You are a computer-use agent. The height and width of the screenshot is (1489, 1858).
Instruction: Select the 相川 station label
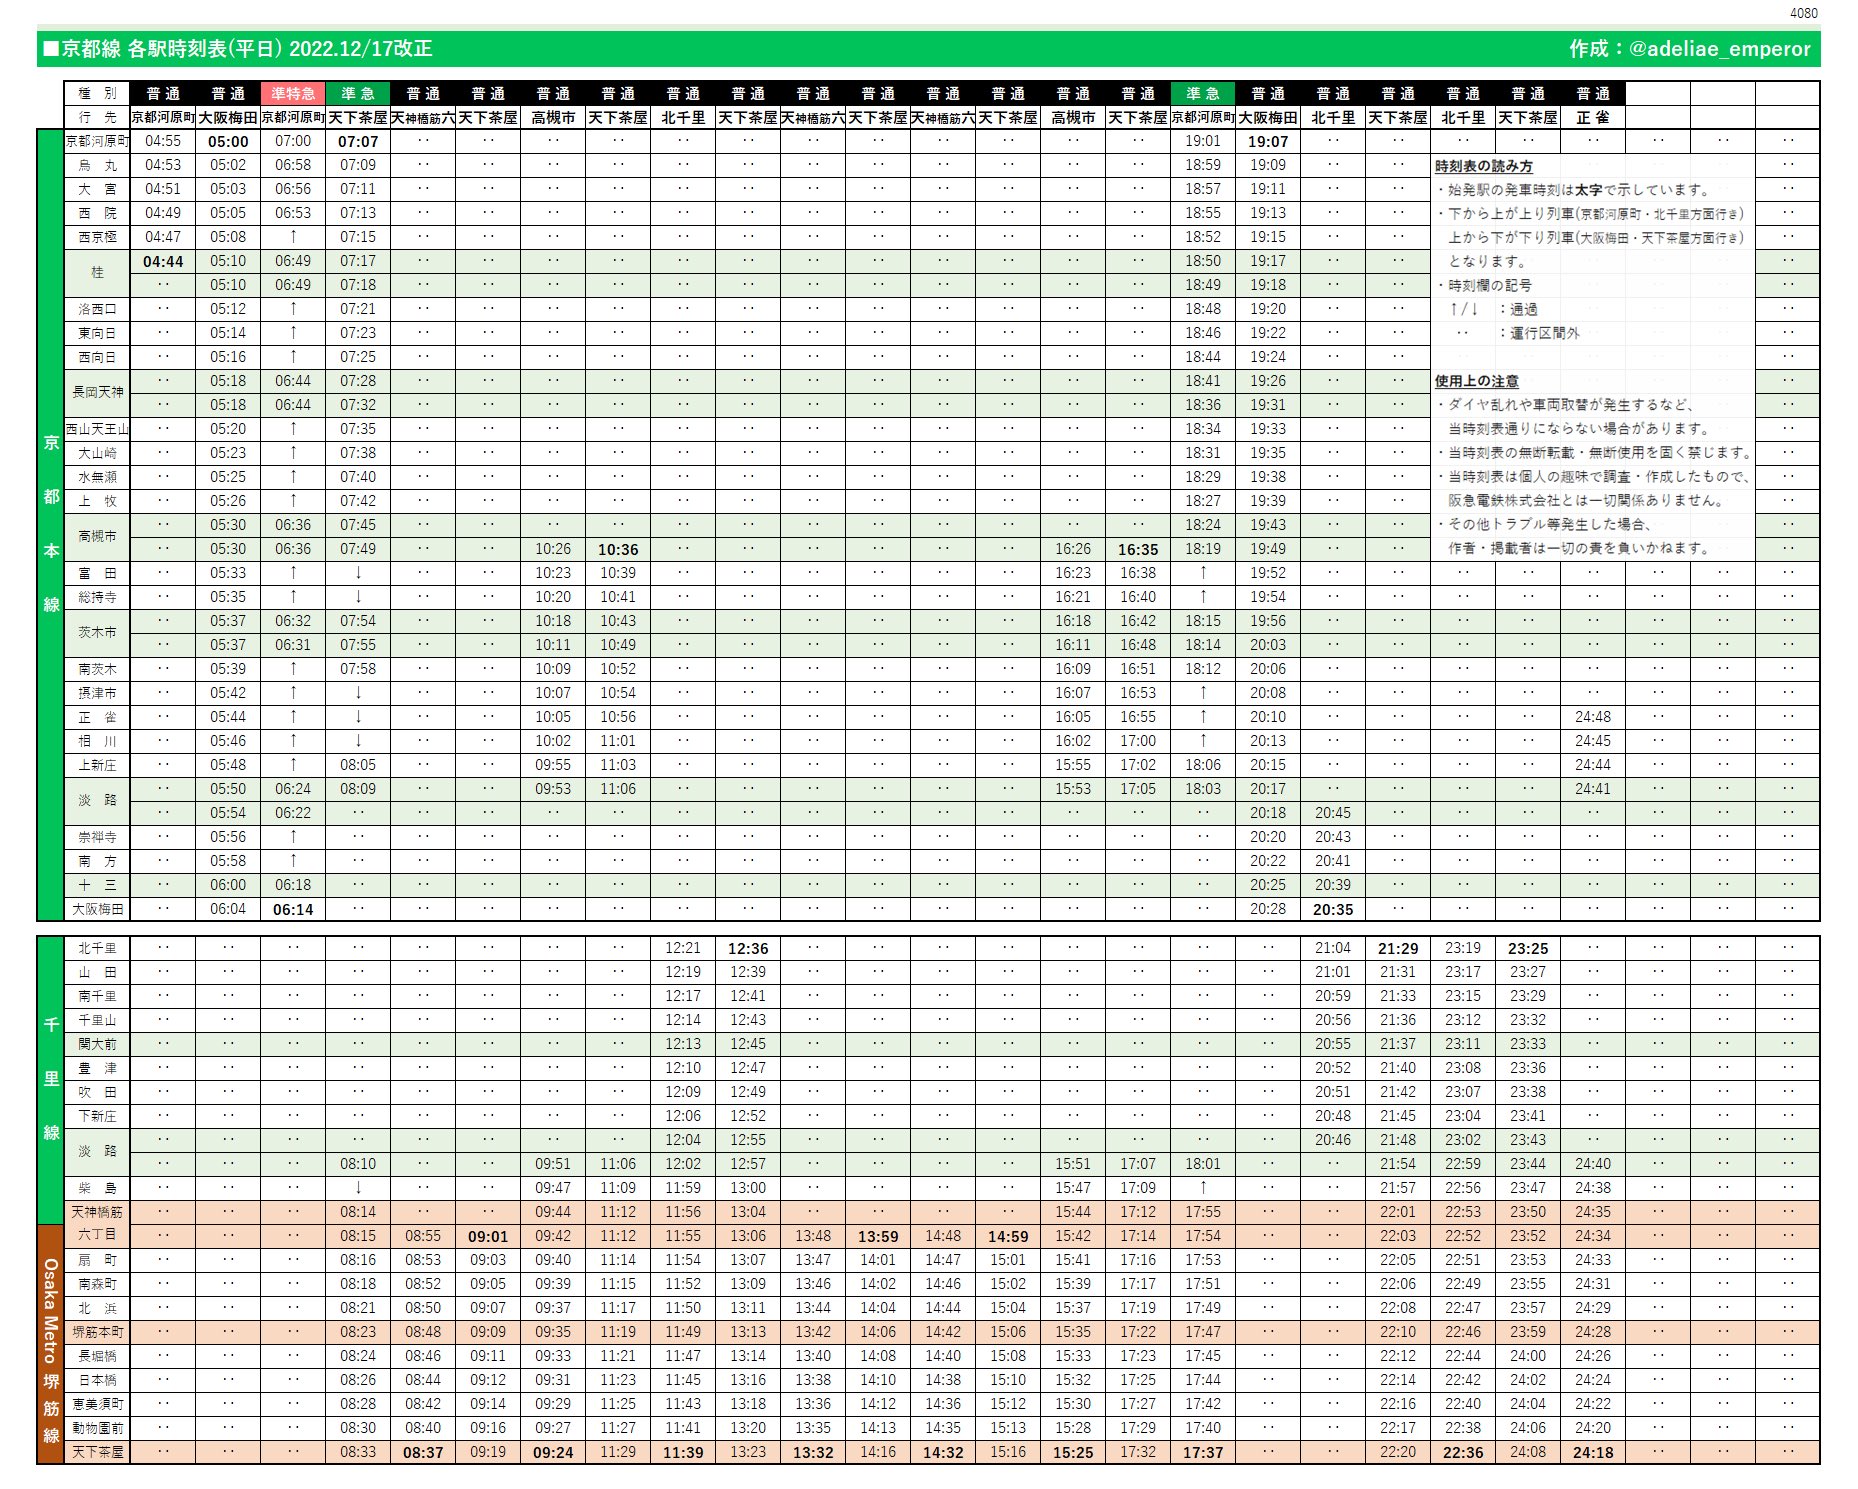[97, 741]
